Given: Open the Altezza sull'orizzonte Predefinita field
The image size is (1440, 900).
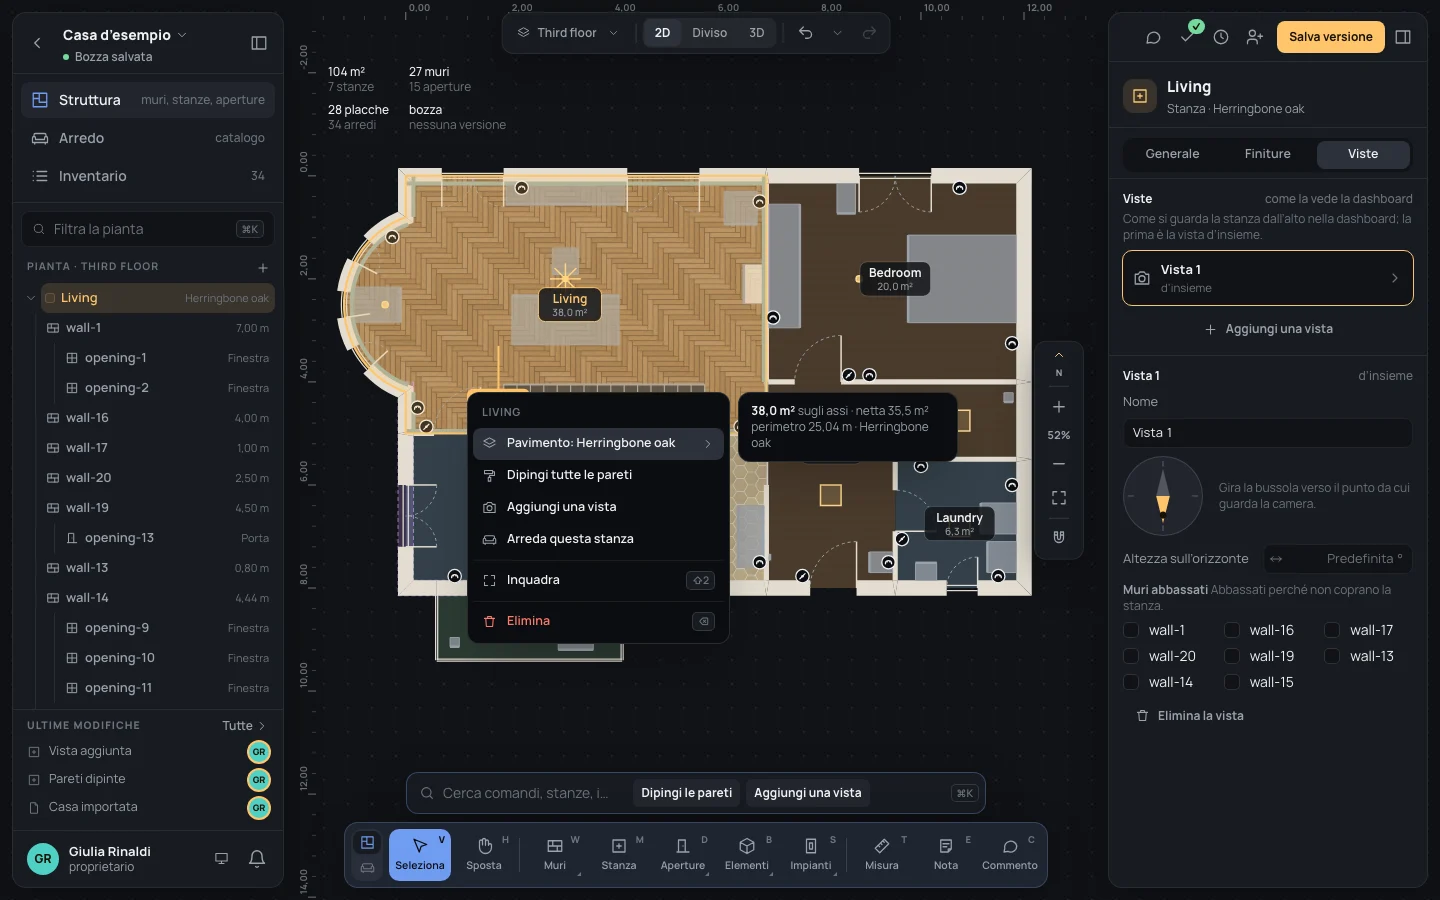Looking at the screenshot, I should pyautogui.click(x=1338, y=559).
